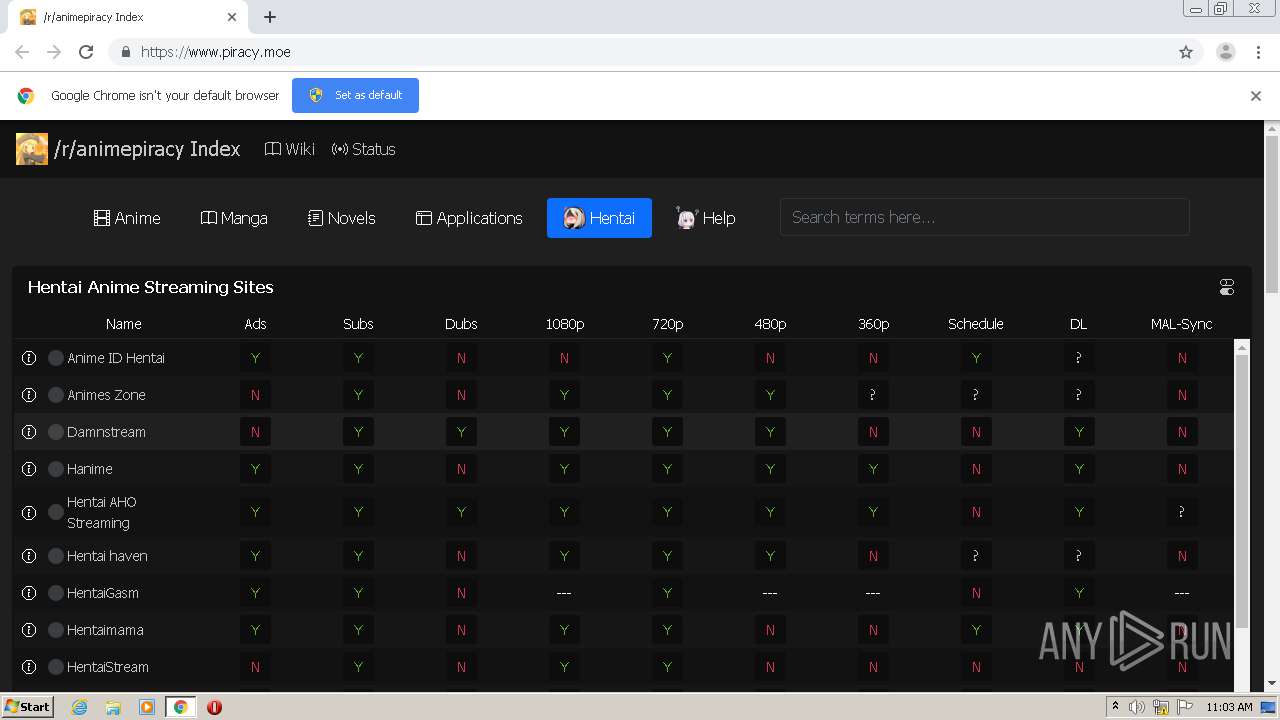Dismiss the default browser notification bar
This screenshot has height=720, width=1280.
[x=1256, y=96]
